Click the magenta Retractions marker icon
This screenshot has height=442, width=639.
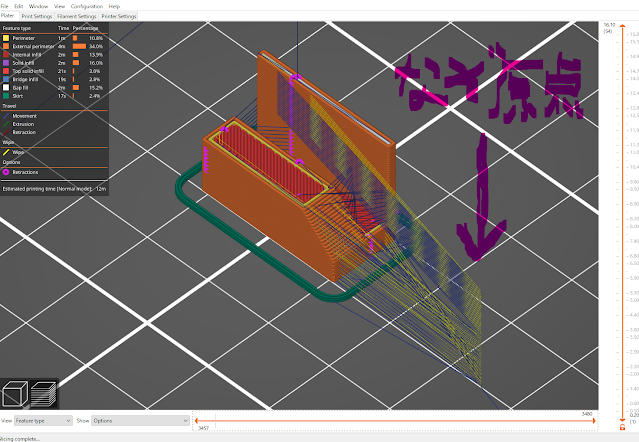[x=6, y=172]
